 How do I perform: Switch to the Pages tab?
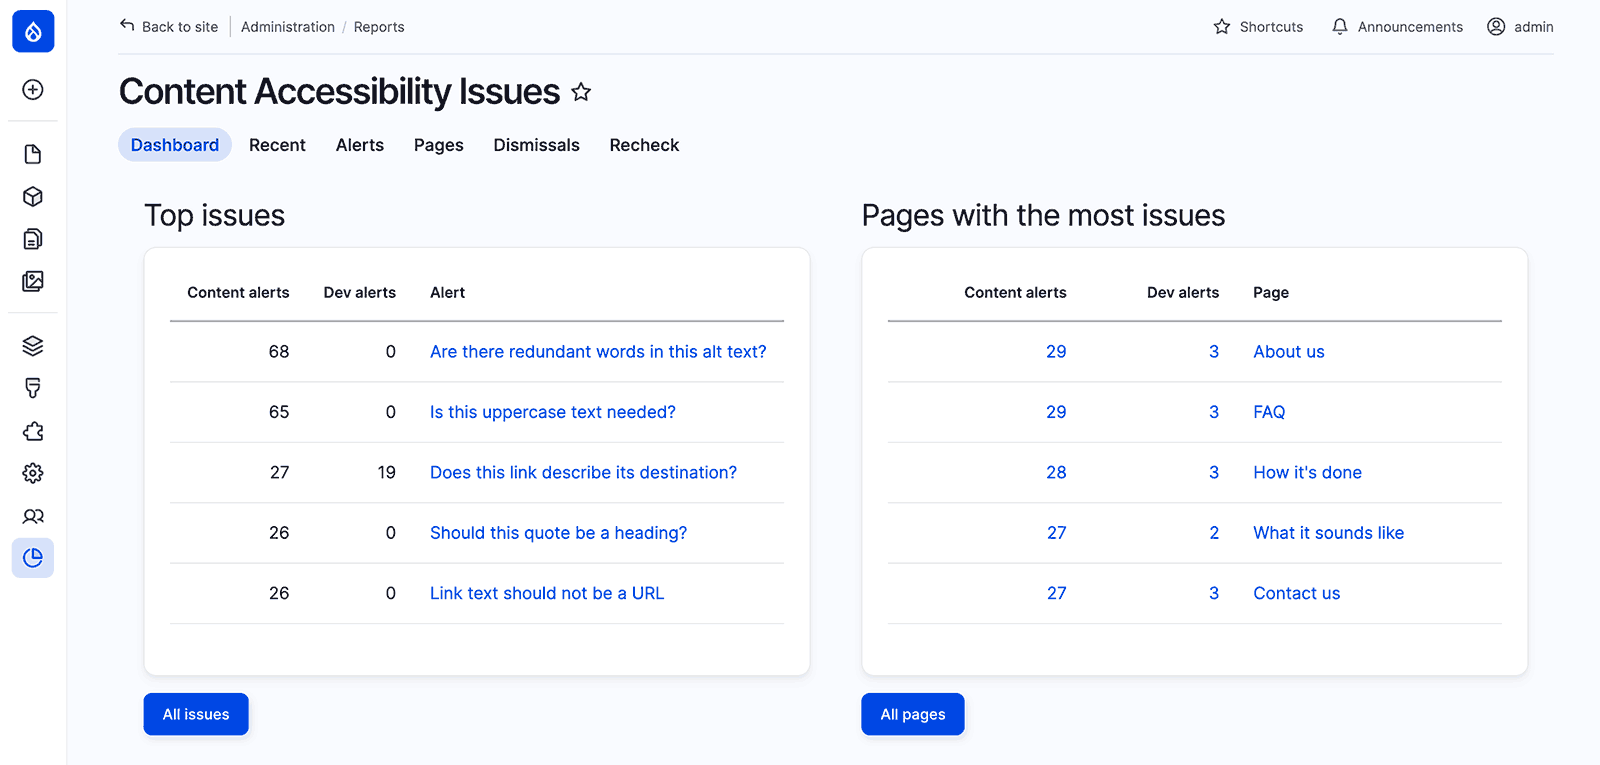[439, 145]
